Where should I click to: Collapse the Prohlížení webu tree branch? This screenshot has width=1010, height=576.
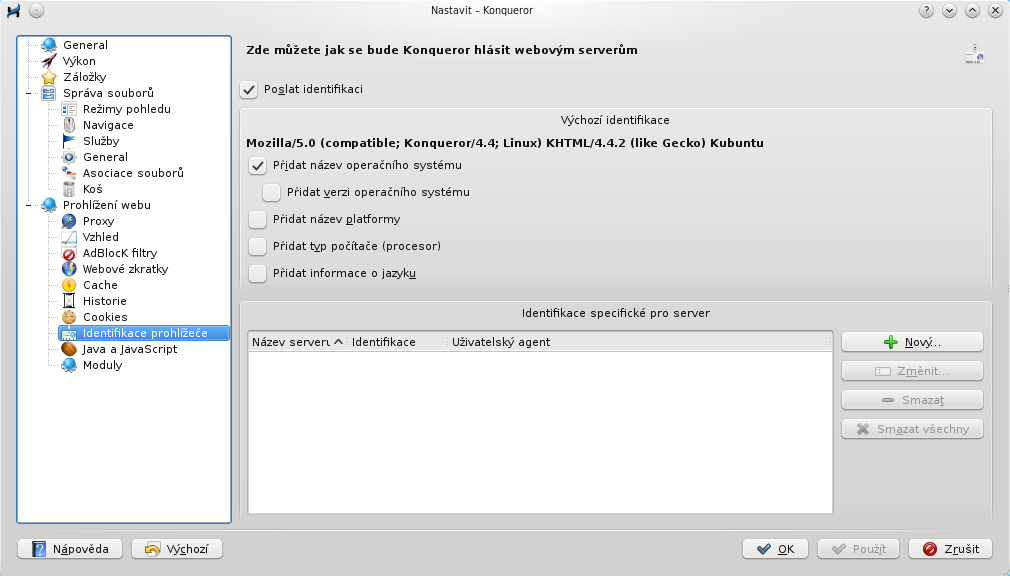point(28,206)
